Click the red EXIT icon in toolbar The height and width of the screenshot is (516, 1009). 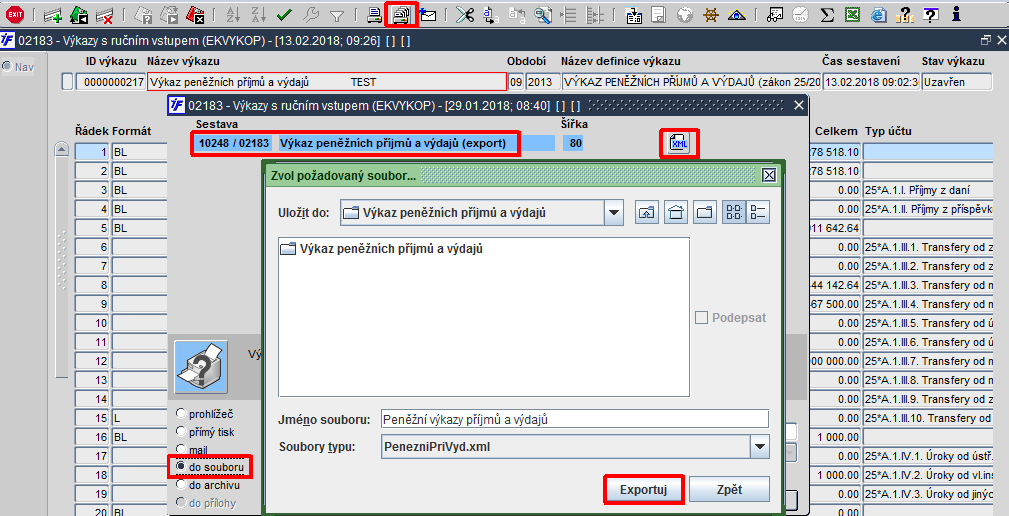coord(15,14)
